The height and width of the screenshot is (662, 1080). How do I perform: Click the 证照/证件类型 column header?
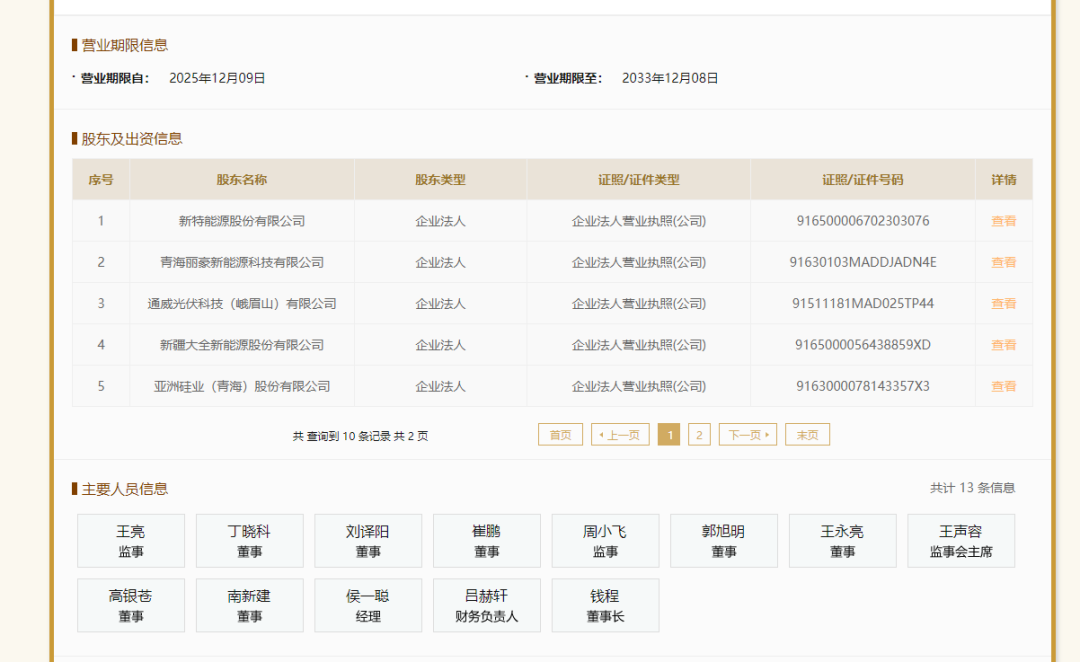point(638,180)
